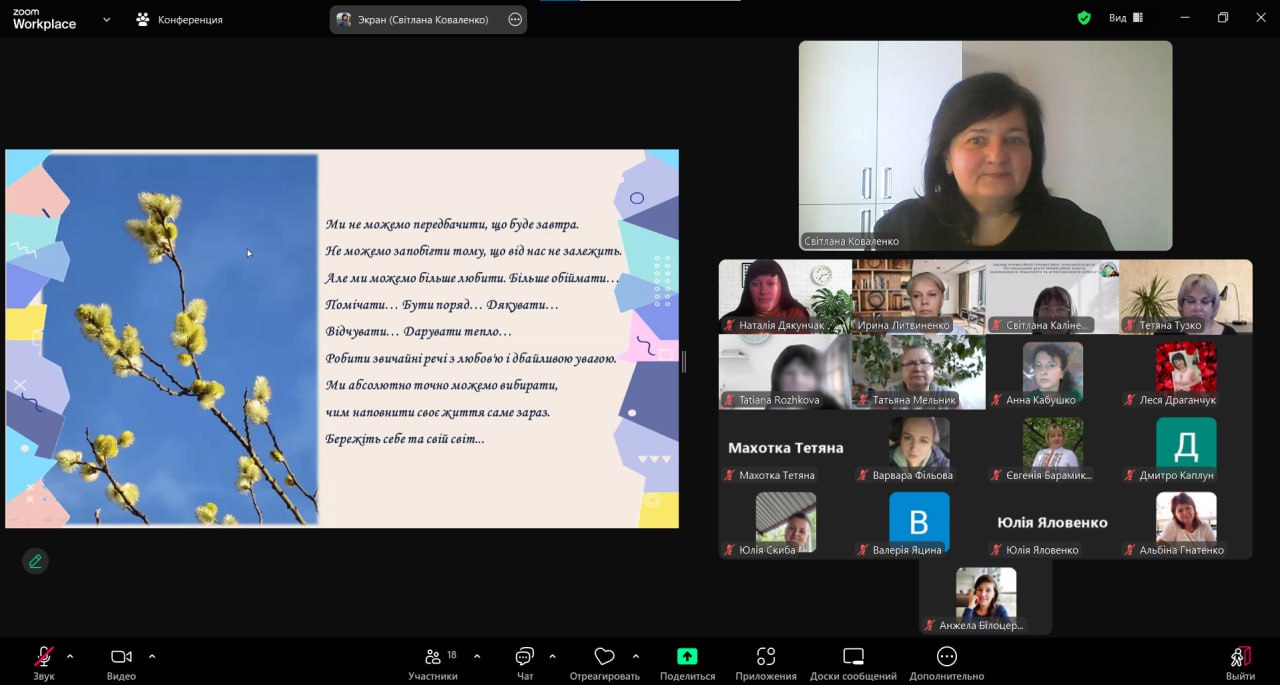Click the line starting "Не можемо запобігти тому"

click(474, 251)
